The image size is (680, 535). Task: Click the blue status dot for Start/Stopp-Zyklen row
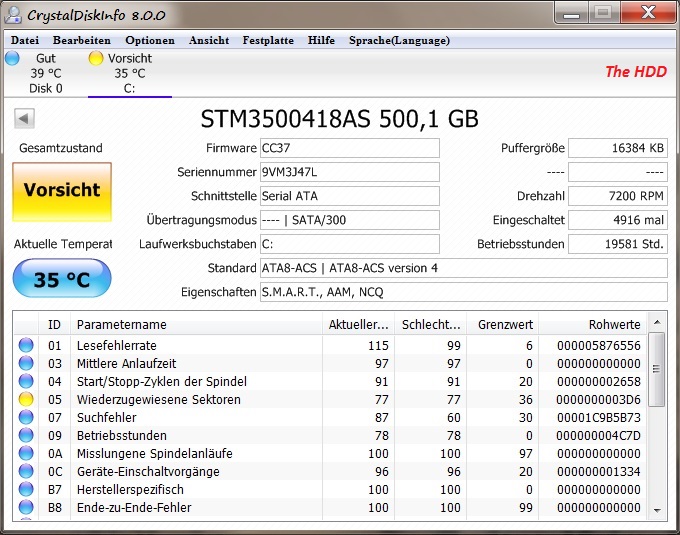26,381
